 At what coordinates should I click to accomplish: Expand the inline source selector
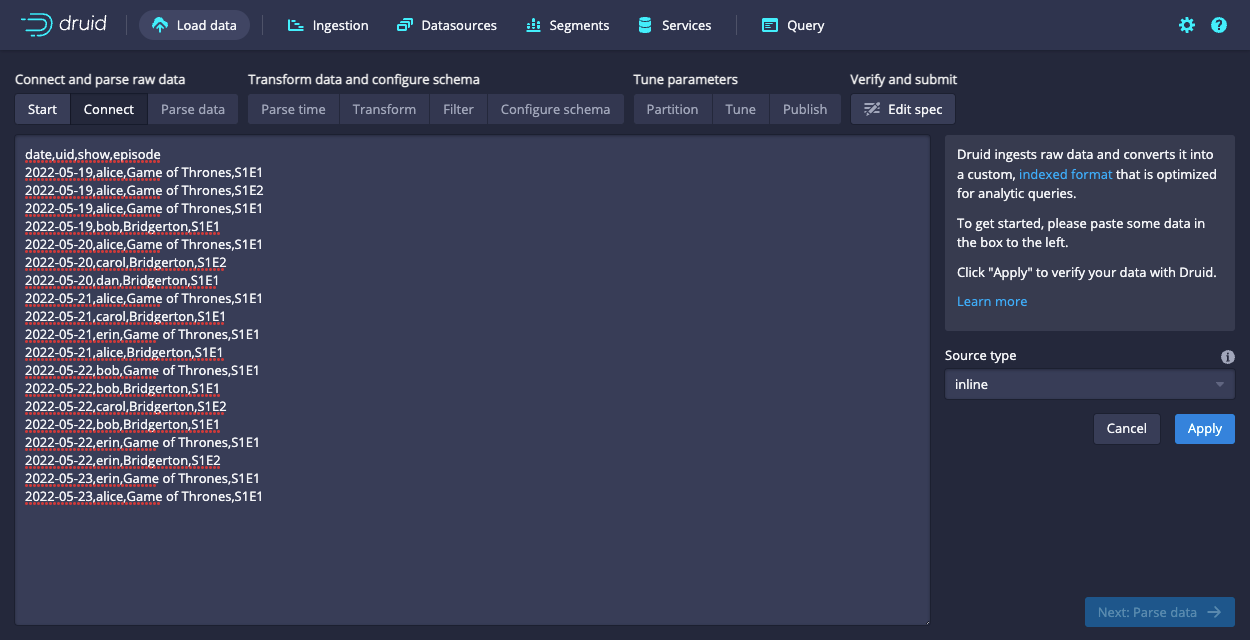[1089, 384]
